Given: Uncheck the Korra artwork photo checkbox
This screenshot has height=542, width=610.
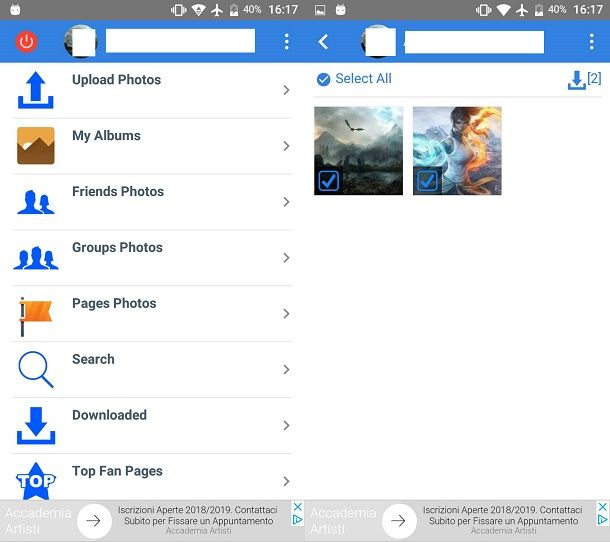Looking at the screenshot, I should [427, 181].
